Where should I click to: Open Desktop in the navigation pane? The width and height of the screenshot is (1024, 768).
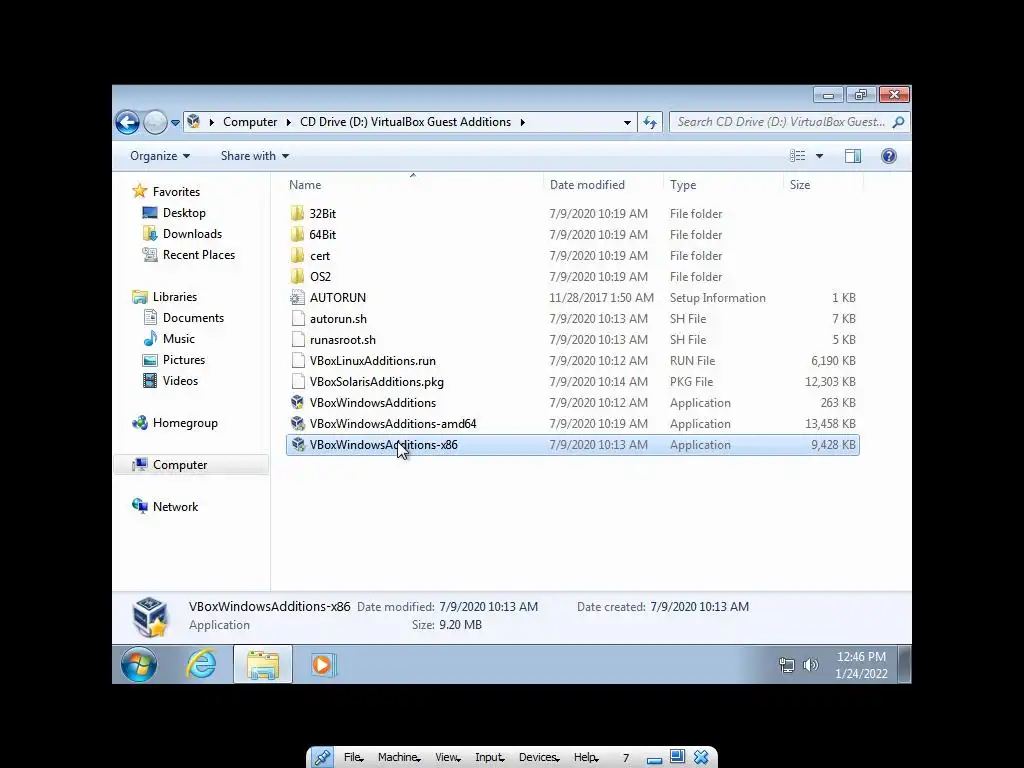(x=184, y=213)
